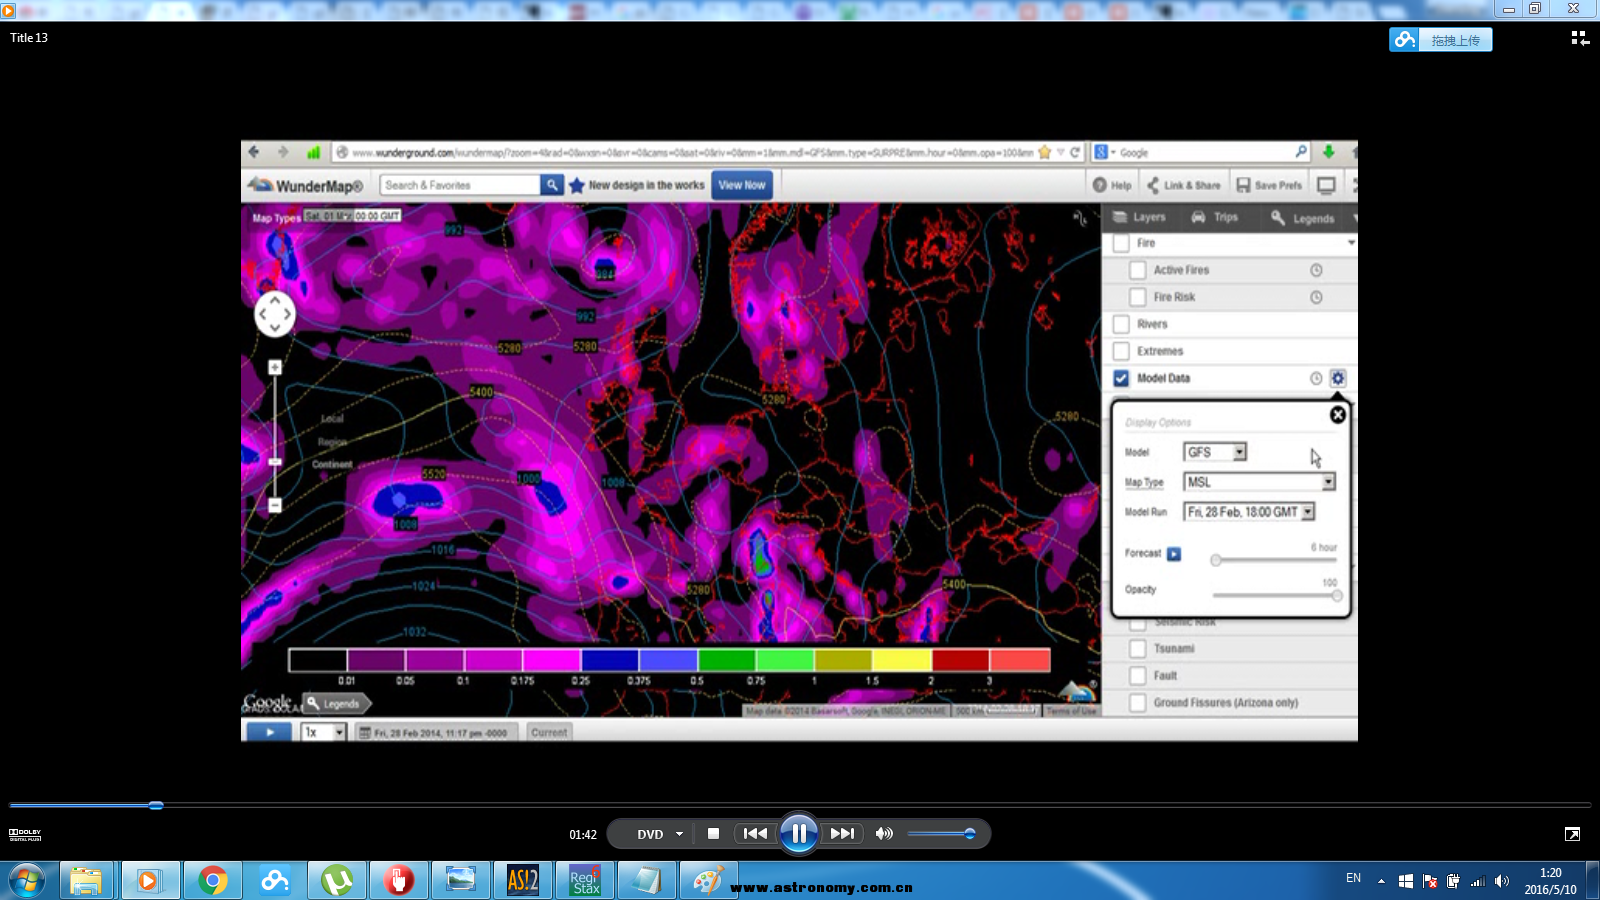1600x900 pixels.
Task: Toggle full screen map icon
Action: 1327,185
